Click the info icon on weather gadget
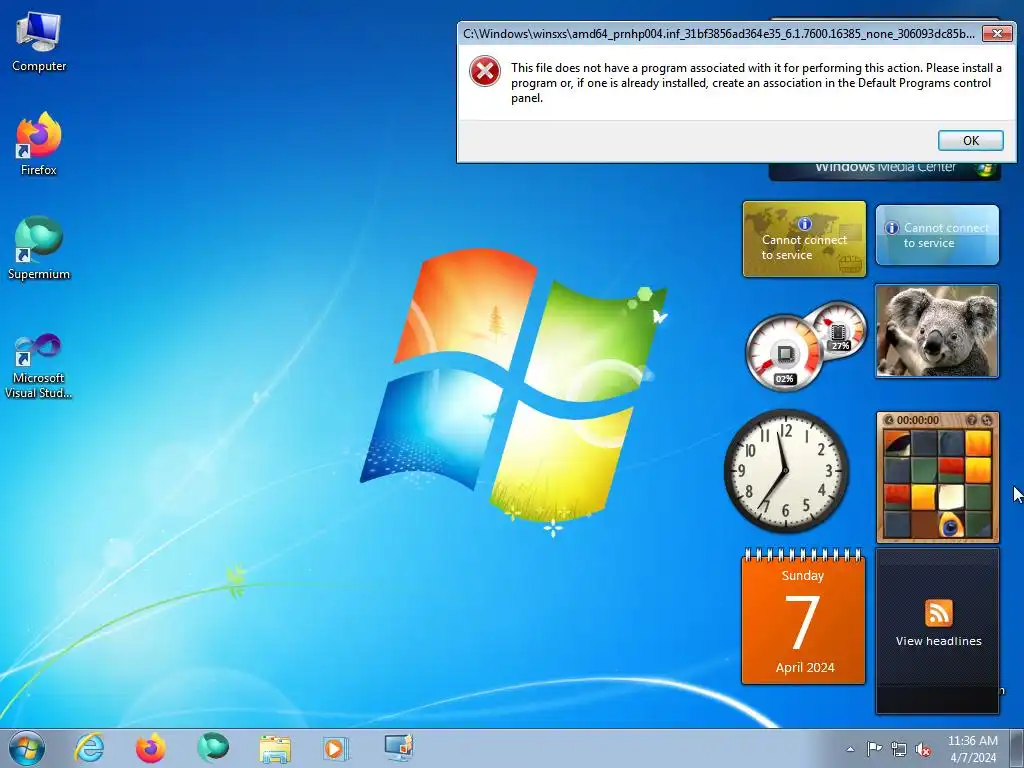The width and height of the screenshot is (1024, 768). 891,228
